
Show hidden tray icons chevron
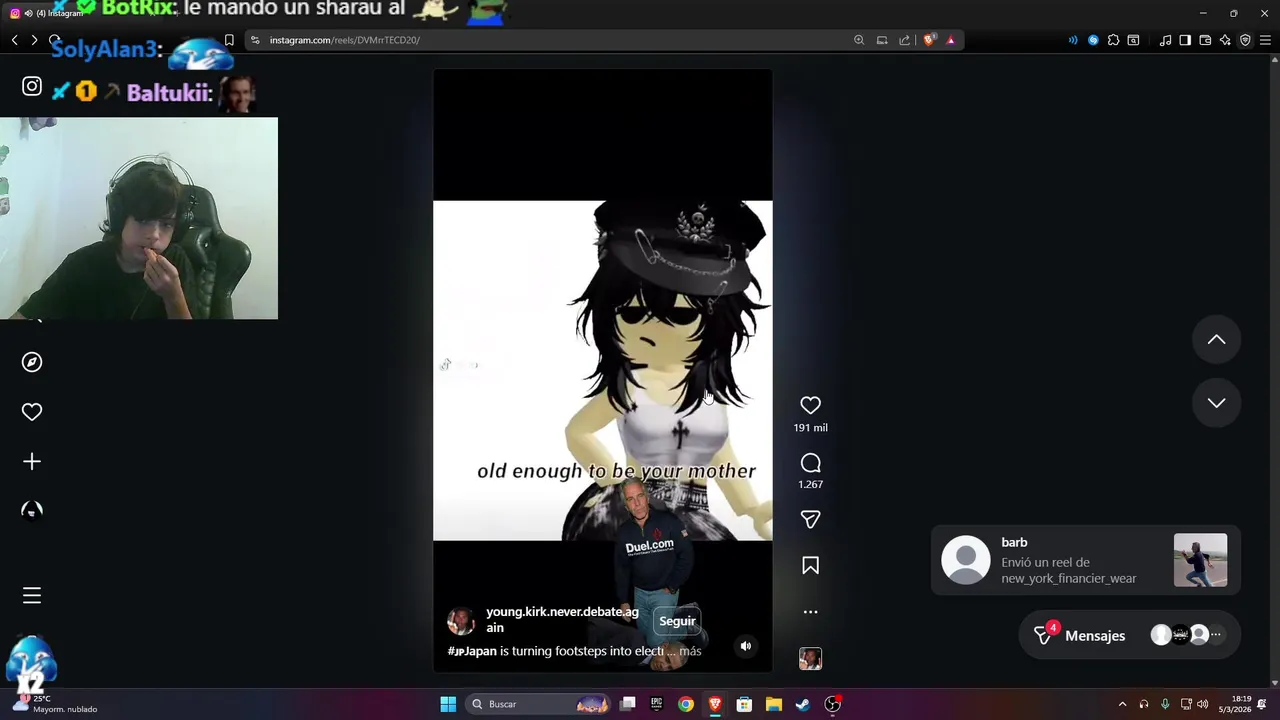(1122, 704)
